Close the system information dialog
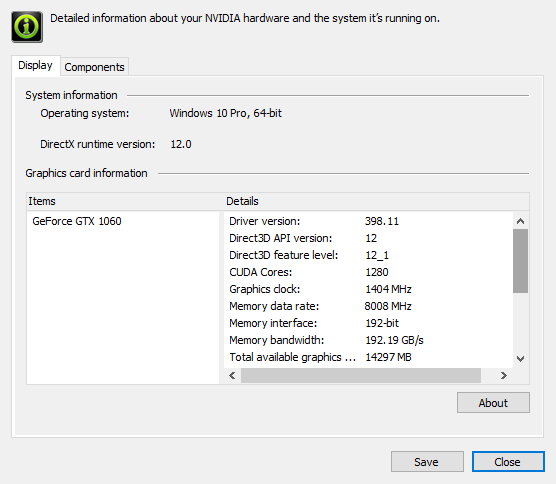This screenshot has height=484, width=556. tap(508, 462)
